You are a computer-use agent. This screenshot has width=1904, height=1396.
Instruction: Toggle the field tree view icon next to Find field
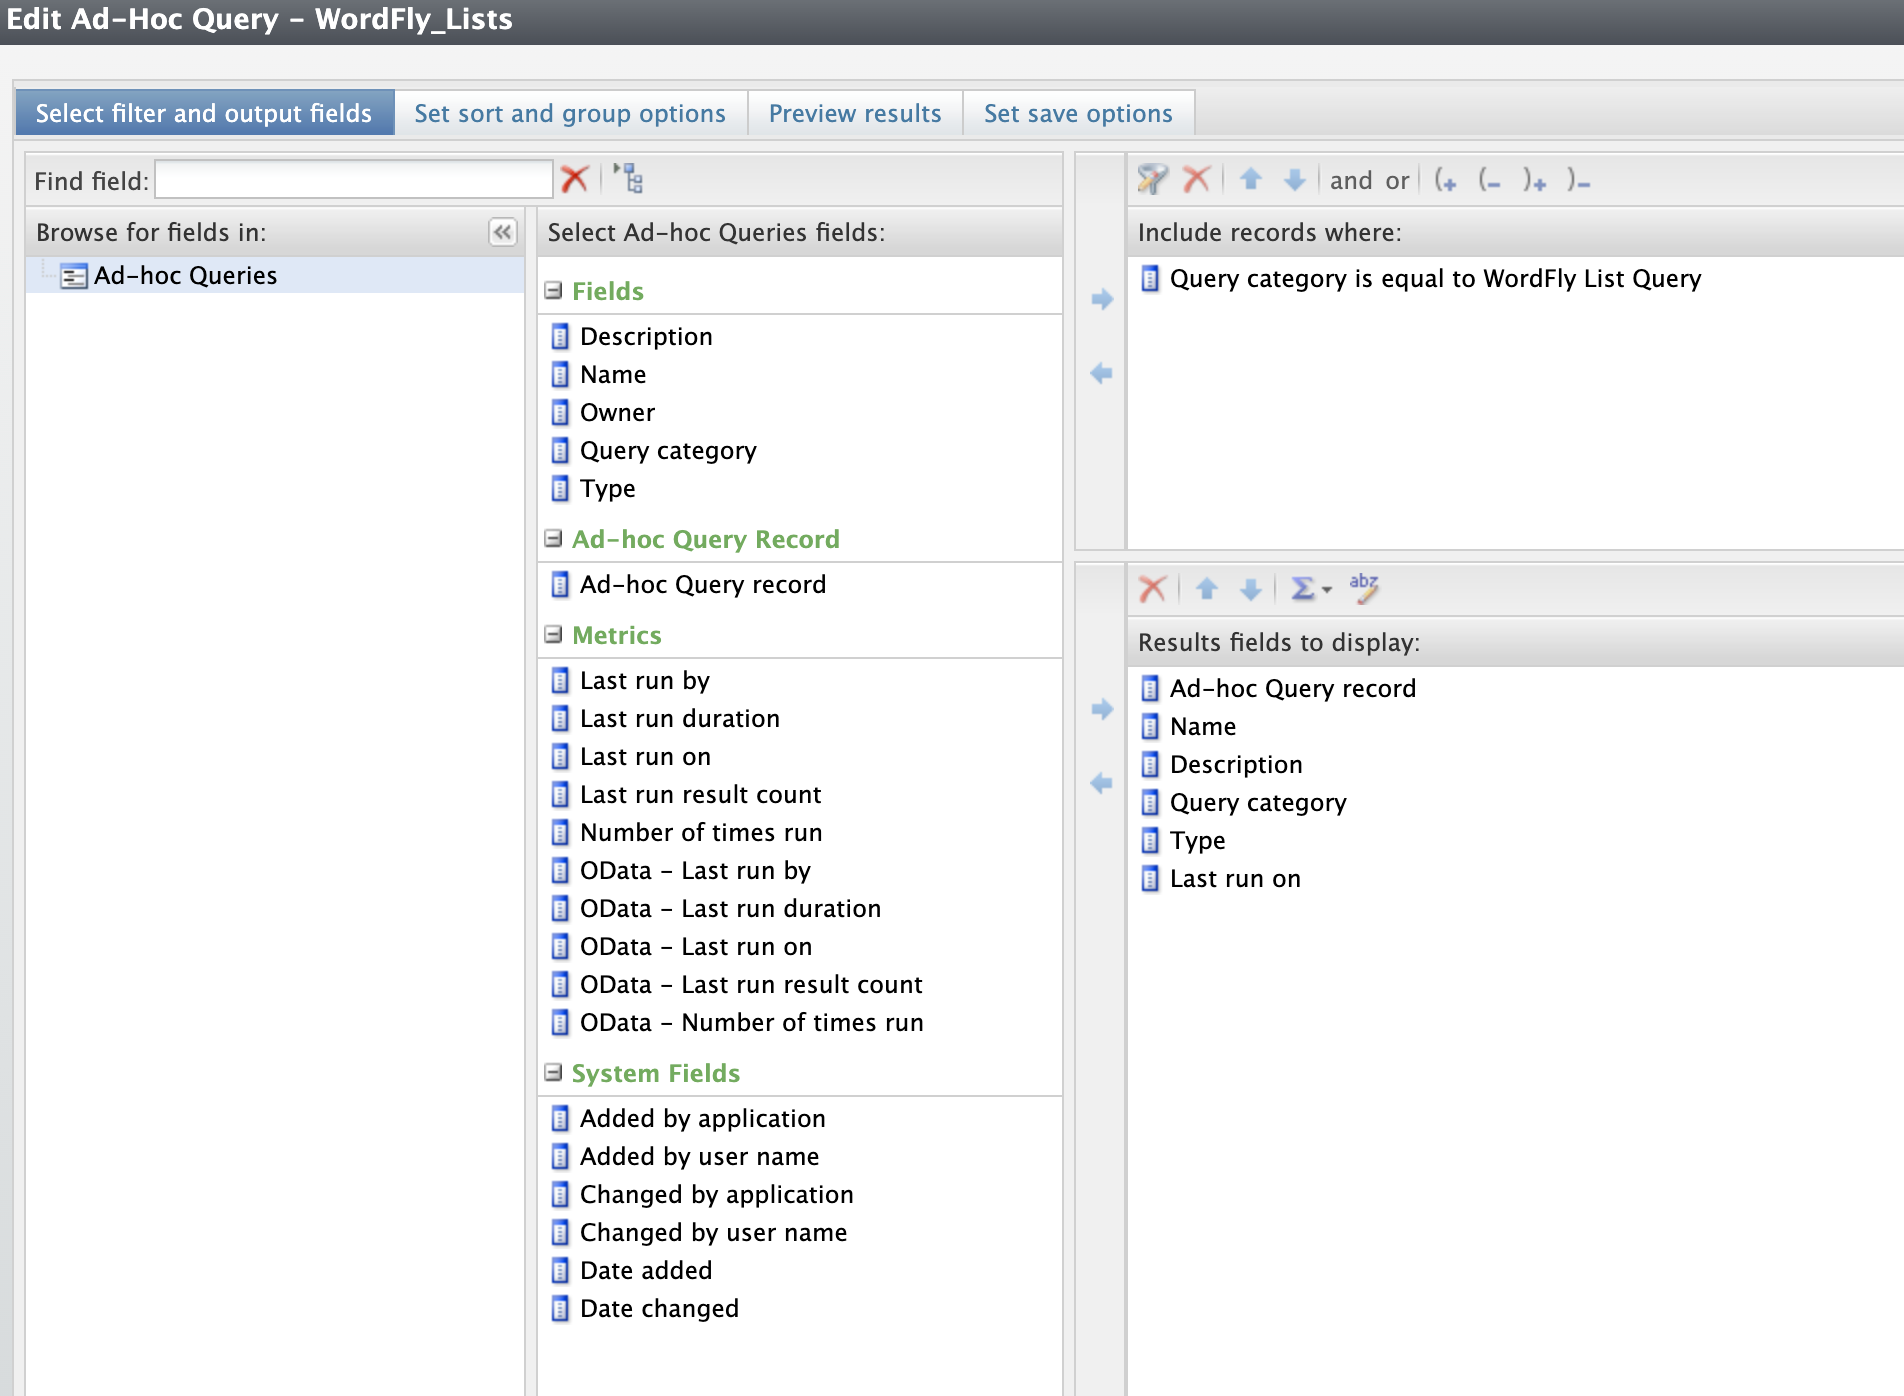(629, 179)
